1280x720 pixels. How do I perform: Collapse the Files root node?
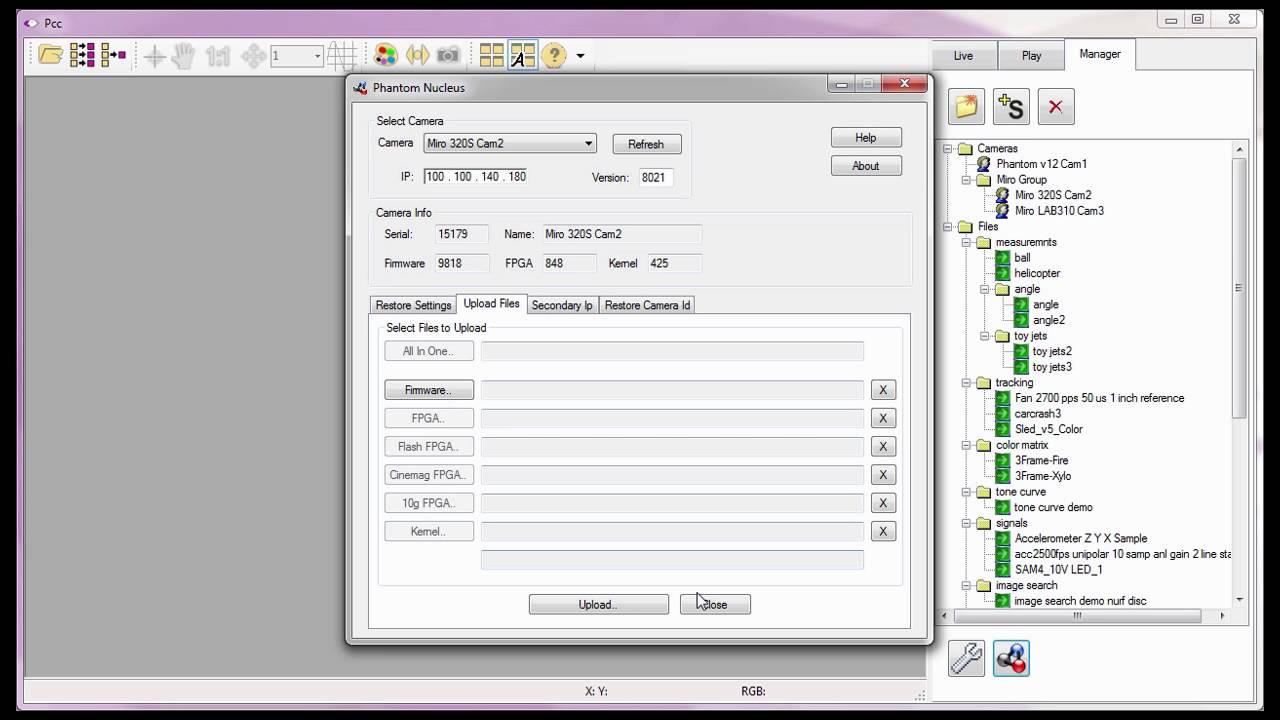click(x=950, y=227)
